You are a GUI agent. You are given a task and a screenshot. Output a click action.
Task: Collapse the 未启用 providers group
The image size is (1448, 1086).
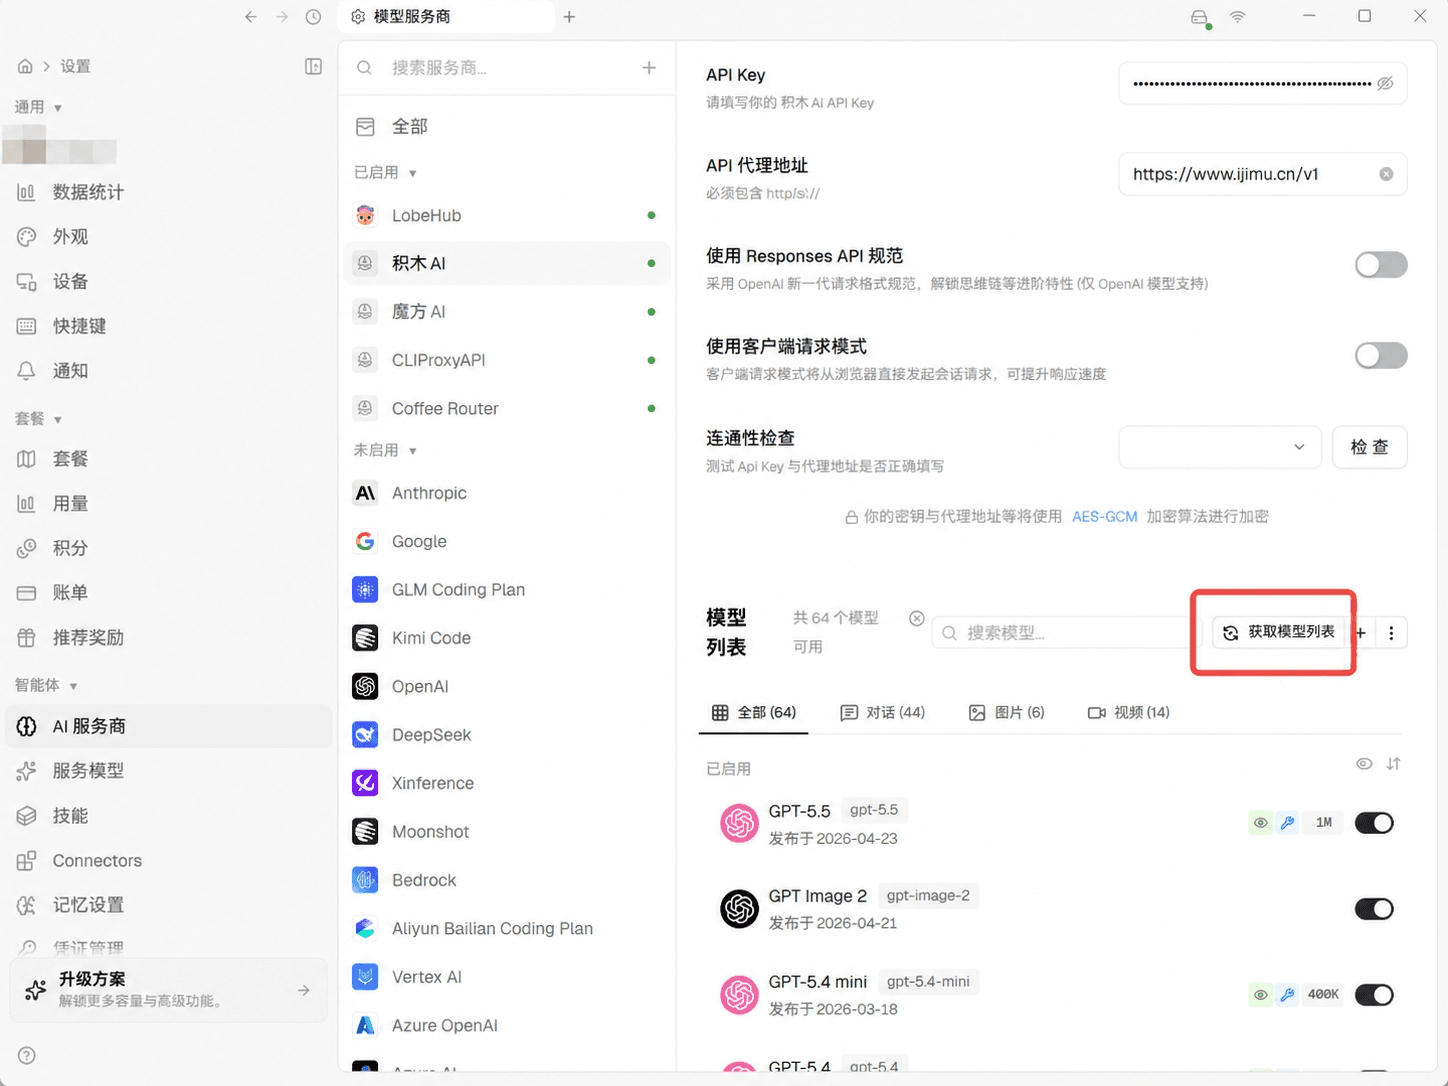tap(385, 450)
